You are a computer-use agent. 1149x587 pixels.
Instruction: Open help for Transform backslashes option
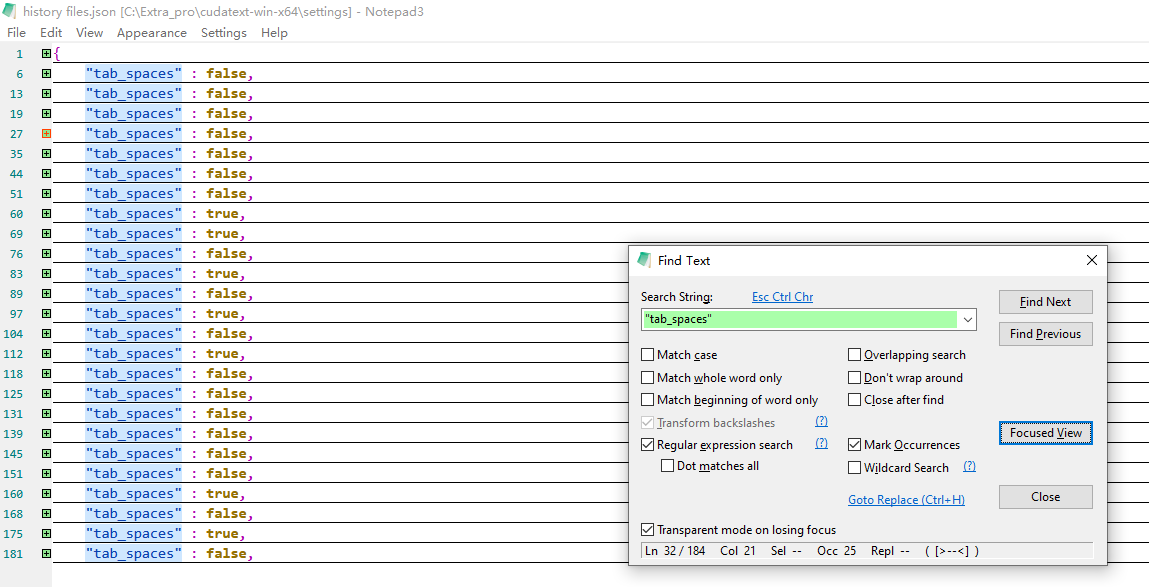[x=821, y=422]
